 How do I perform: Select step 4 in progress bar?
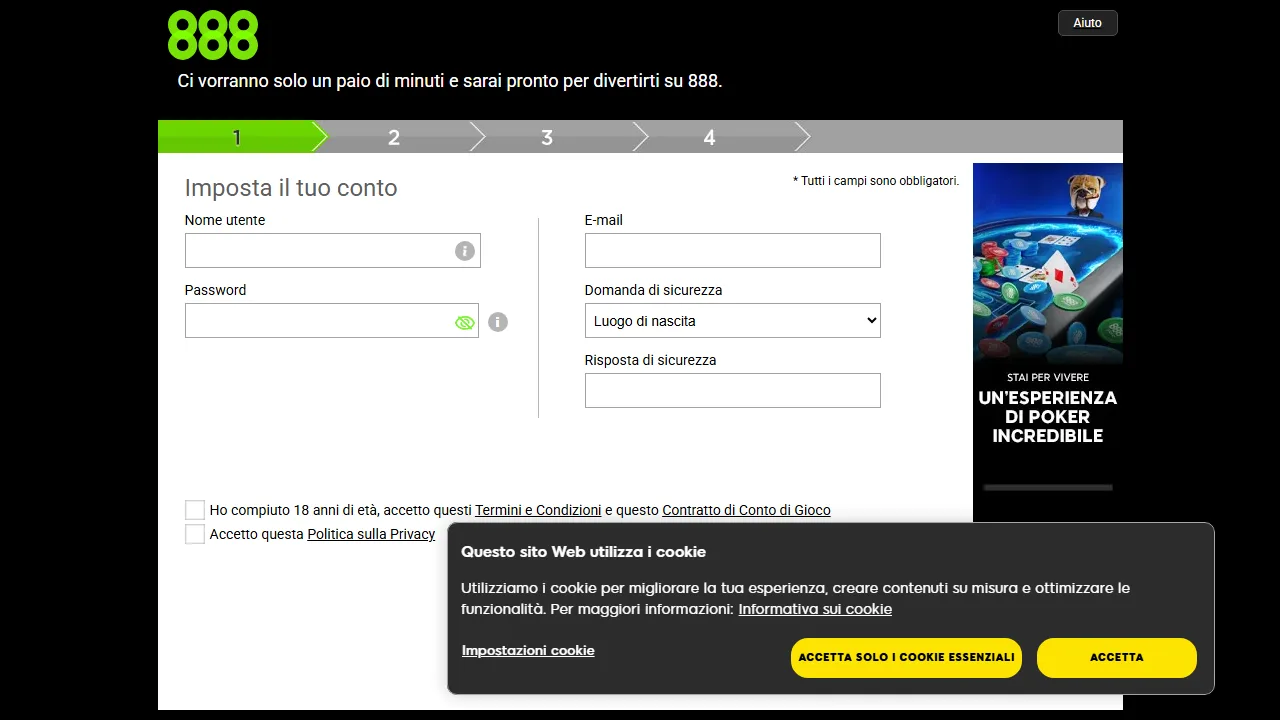tap(709, 137)
